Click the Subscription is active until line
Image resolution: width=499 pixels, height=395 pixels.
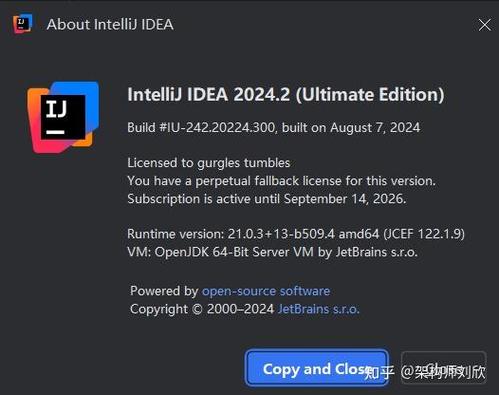[x=267, y=199]
